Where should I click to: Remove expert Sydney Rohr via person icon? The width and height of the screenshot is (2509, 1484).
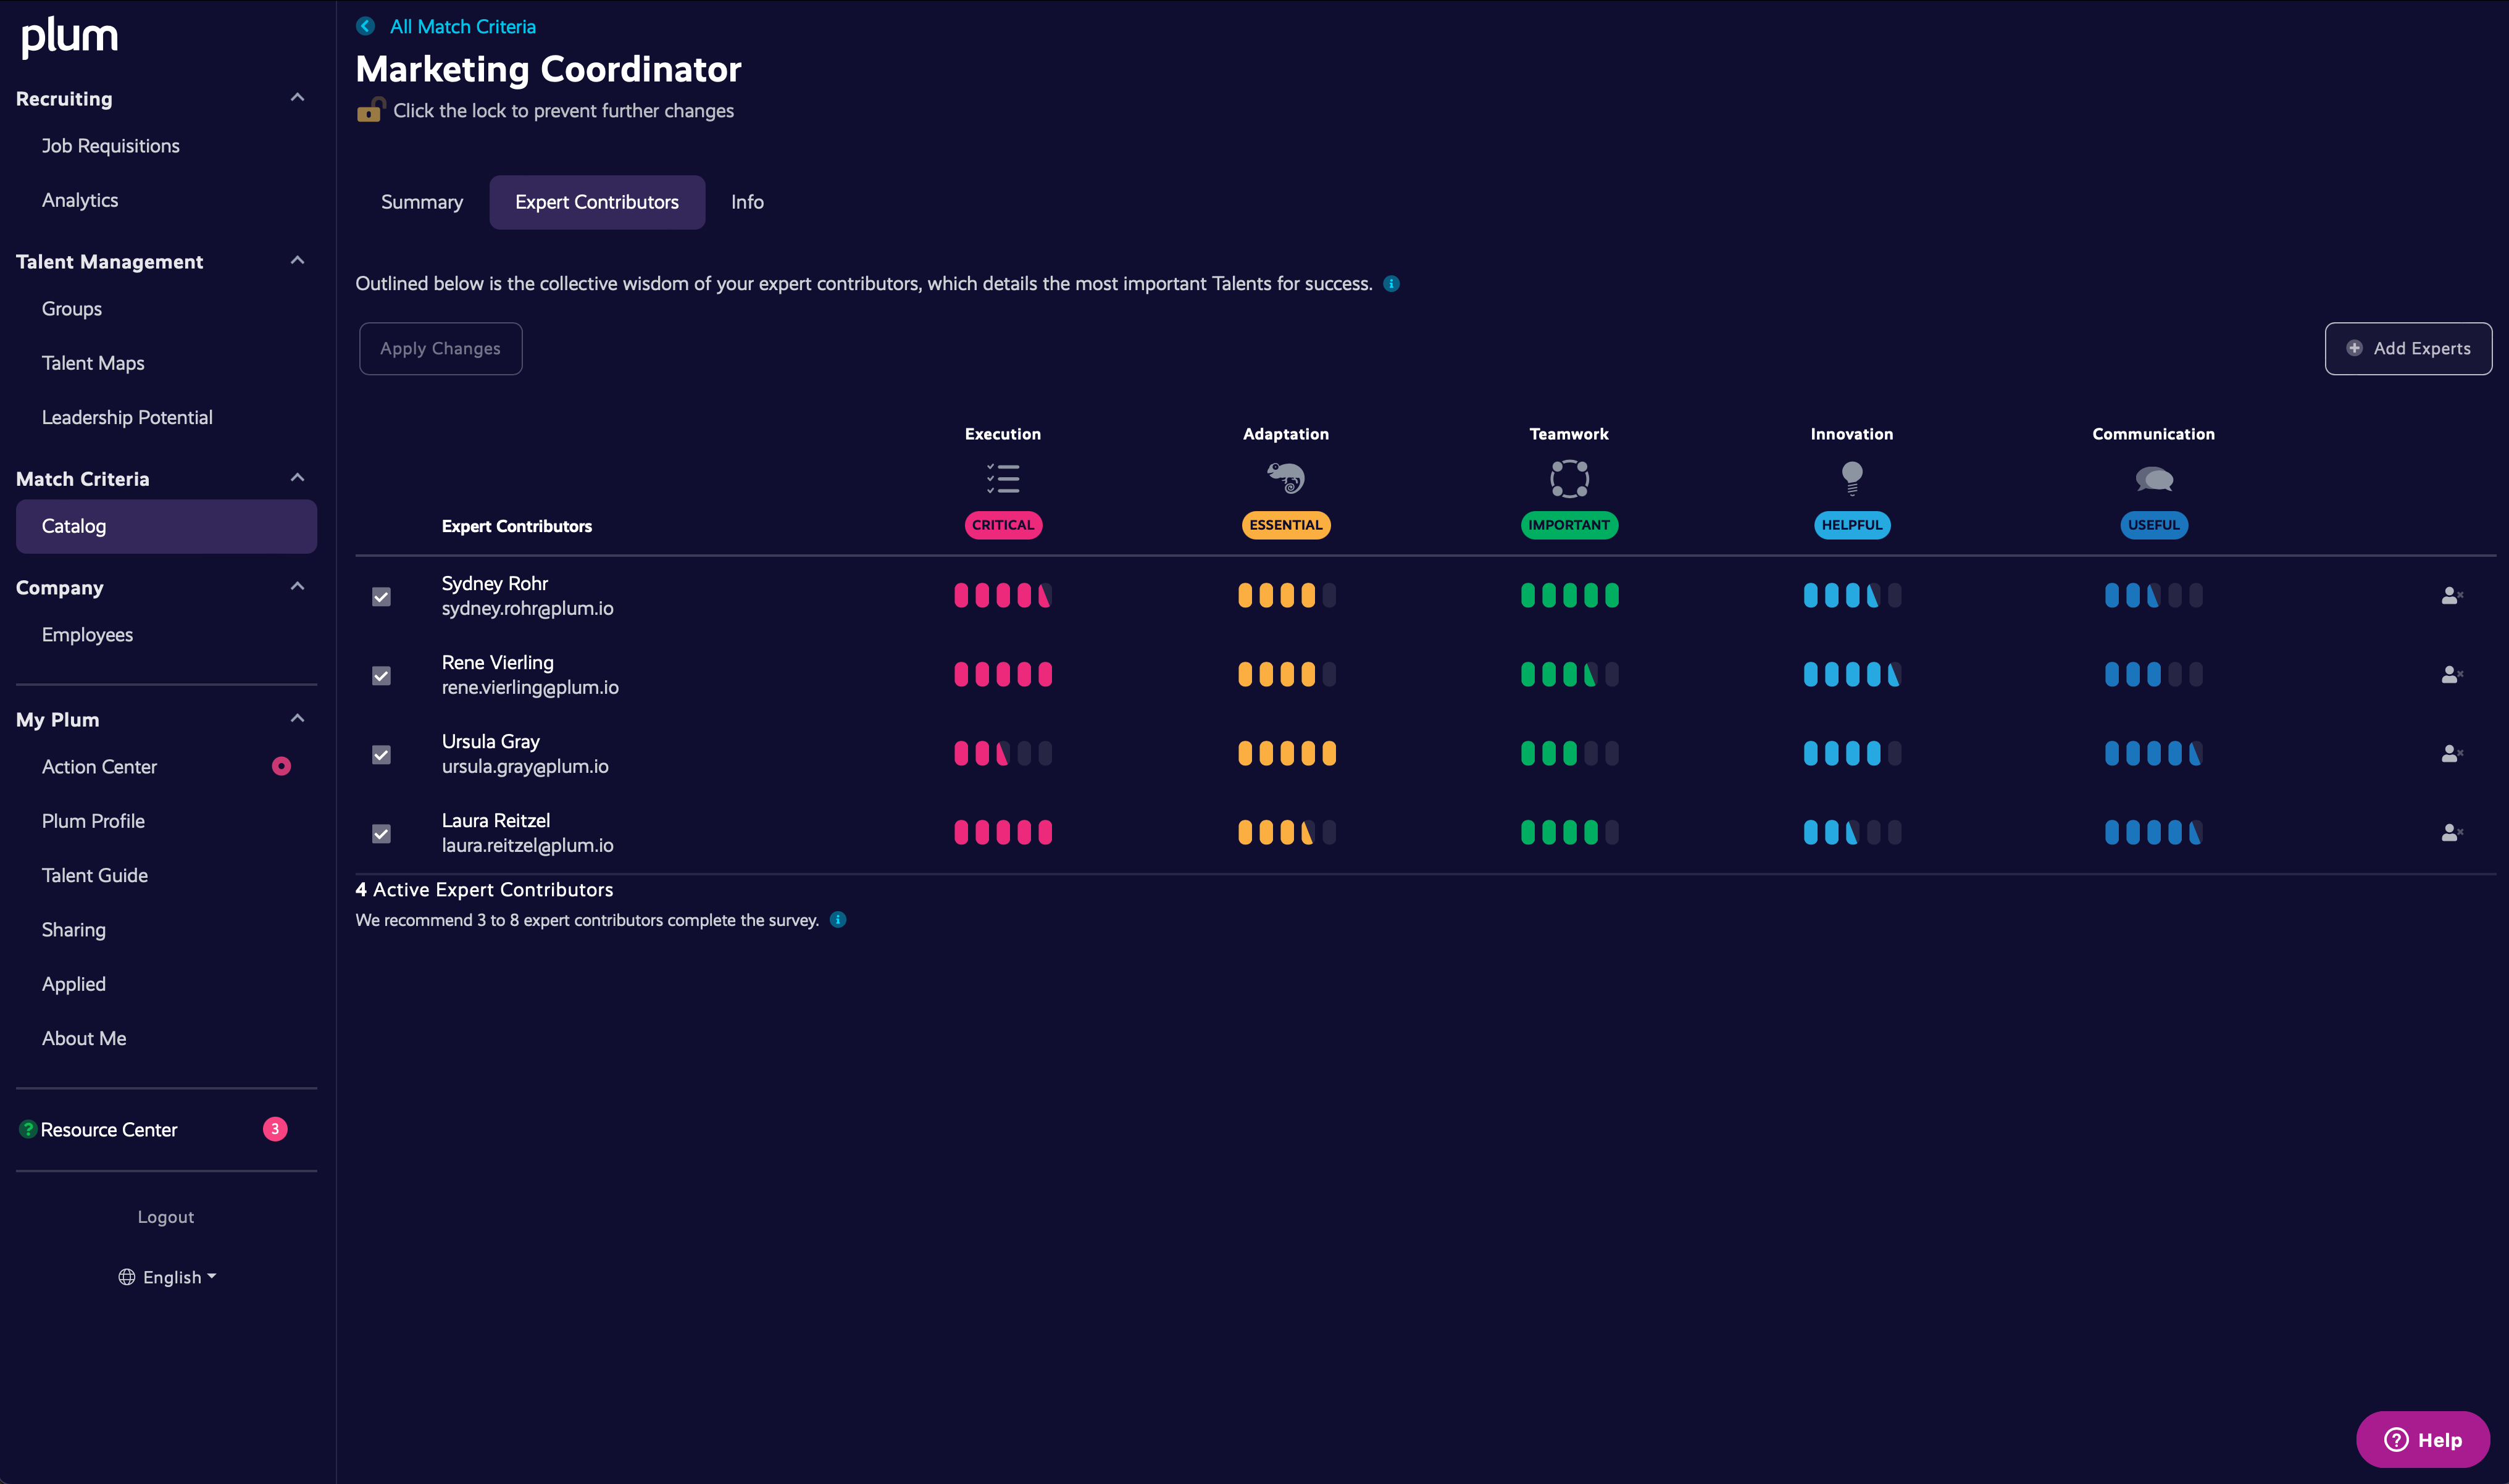pos(2451,596)
